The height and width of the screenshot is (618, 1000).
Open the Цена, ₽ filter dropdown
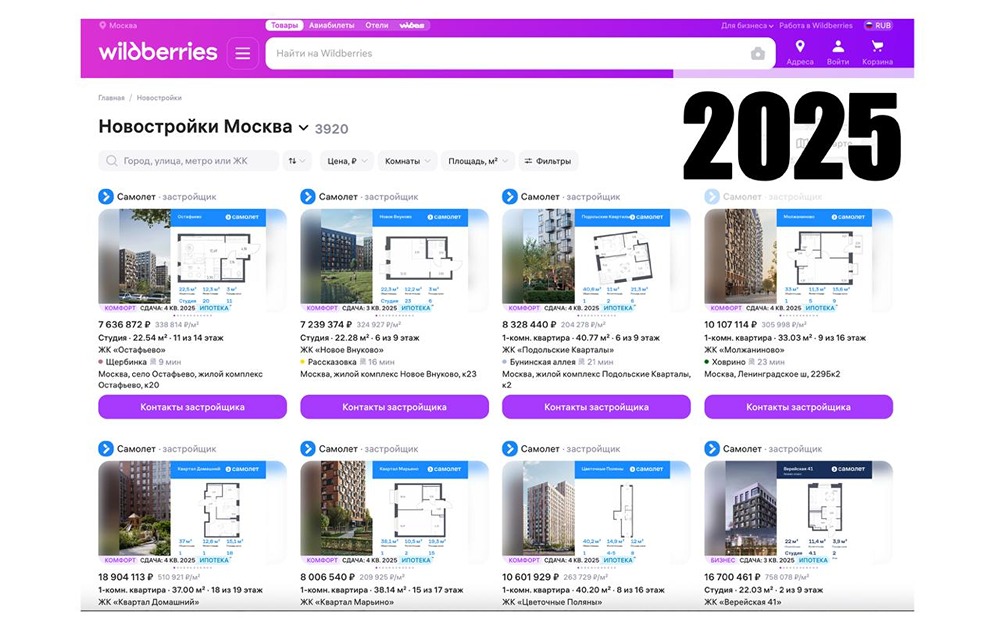tap(346, 161)
